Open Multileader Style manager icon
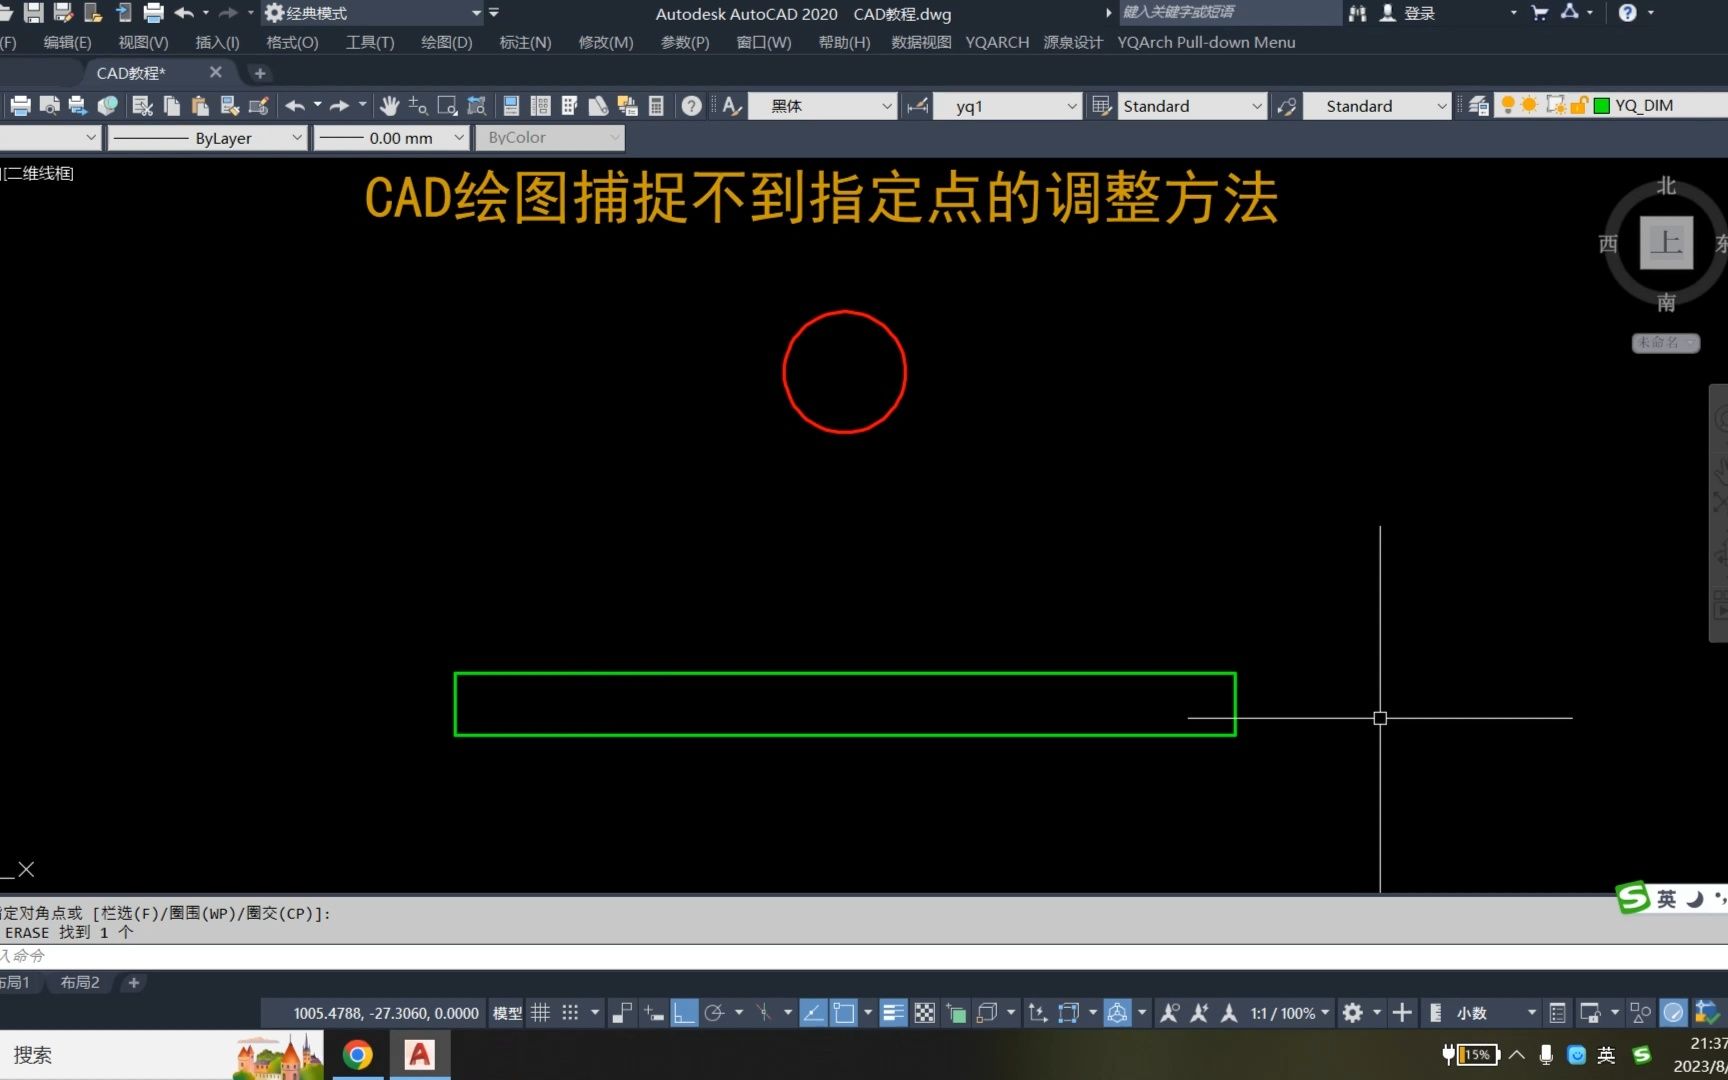 point(1287,106)
